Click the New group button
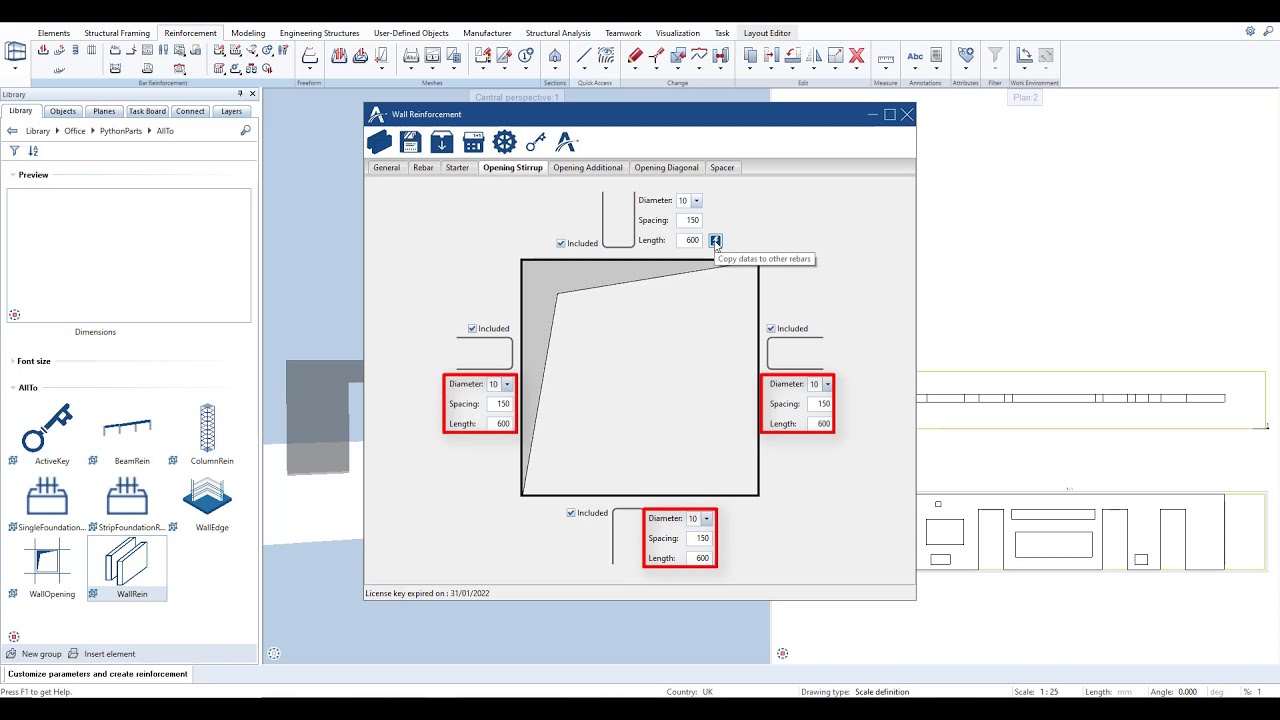1280x720 pixels. (x=33, y=654)
